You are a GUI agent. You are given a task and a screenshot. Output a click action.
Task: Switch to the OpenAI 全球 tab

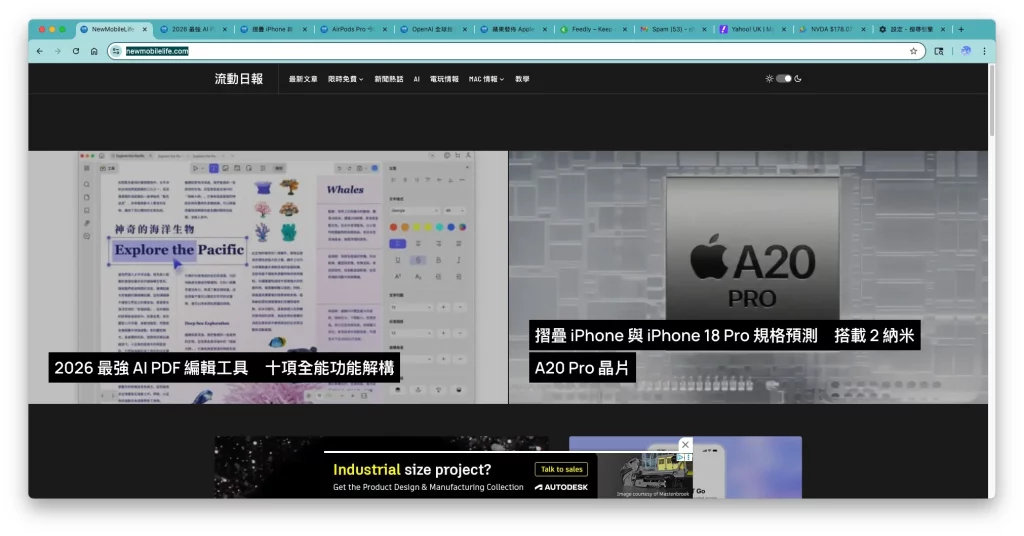pos(432,29)
